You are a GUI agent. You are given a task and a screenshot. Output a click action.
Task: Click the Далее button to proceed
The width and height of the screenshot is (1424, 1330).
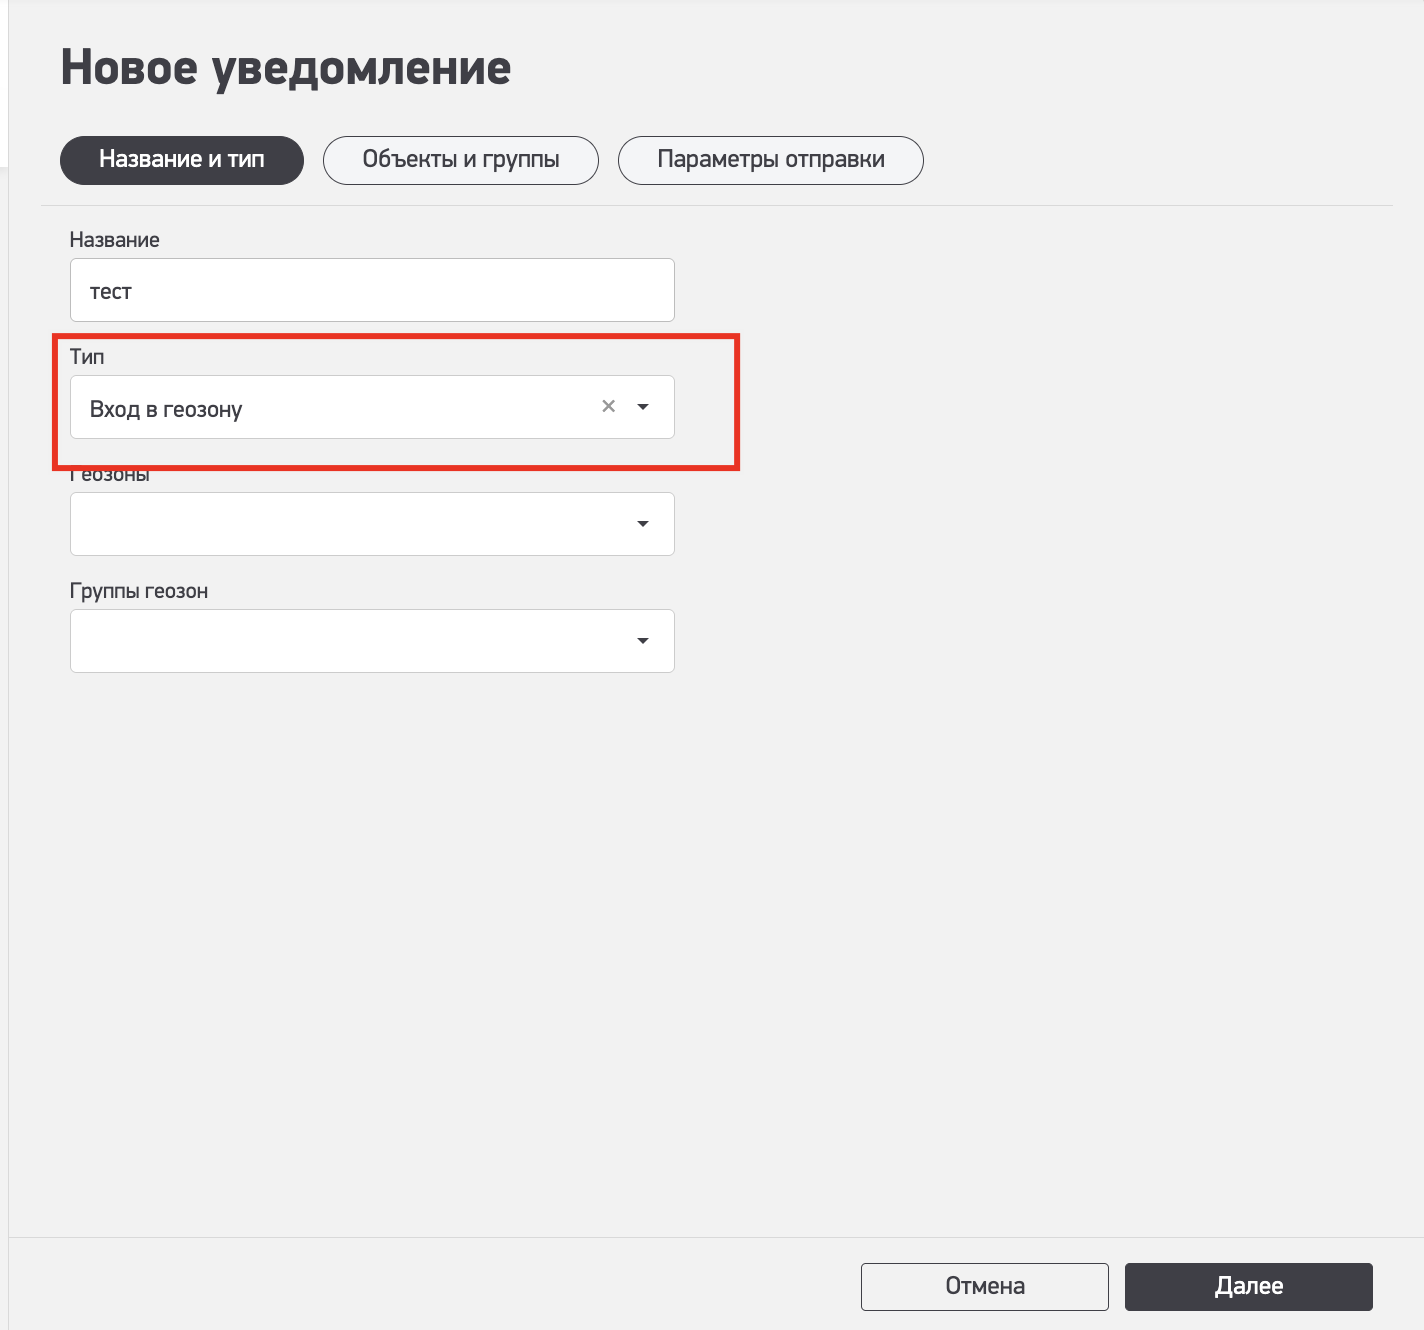pyautogui.click(x=1248, y=1286)
